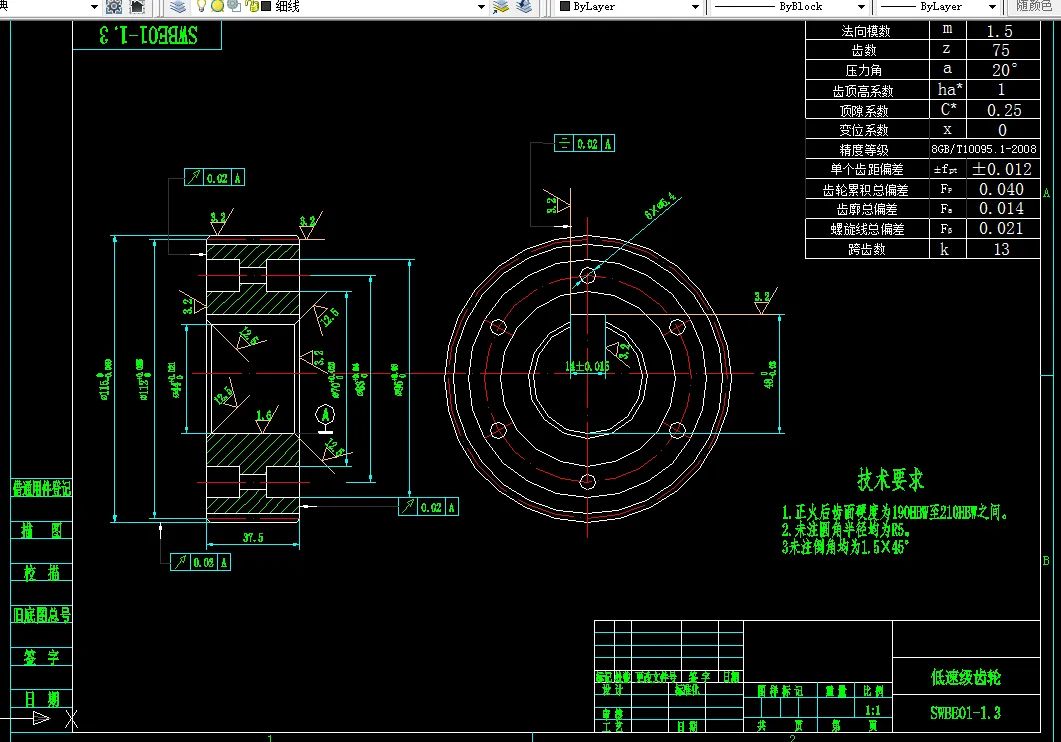Image resolution: width=1061 pixels, height=742 pixels.
Task: Select the 齿顶高系数 table cell
Action: tap(867, 90)
